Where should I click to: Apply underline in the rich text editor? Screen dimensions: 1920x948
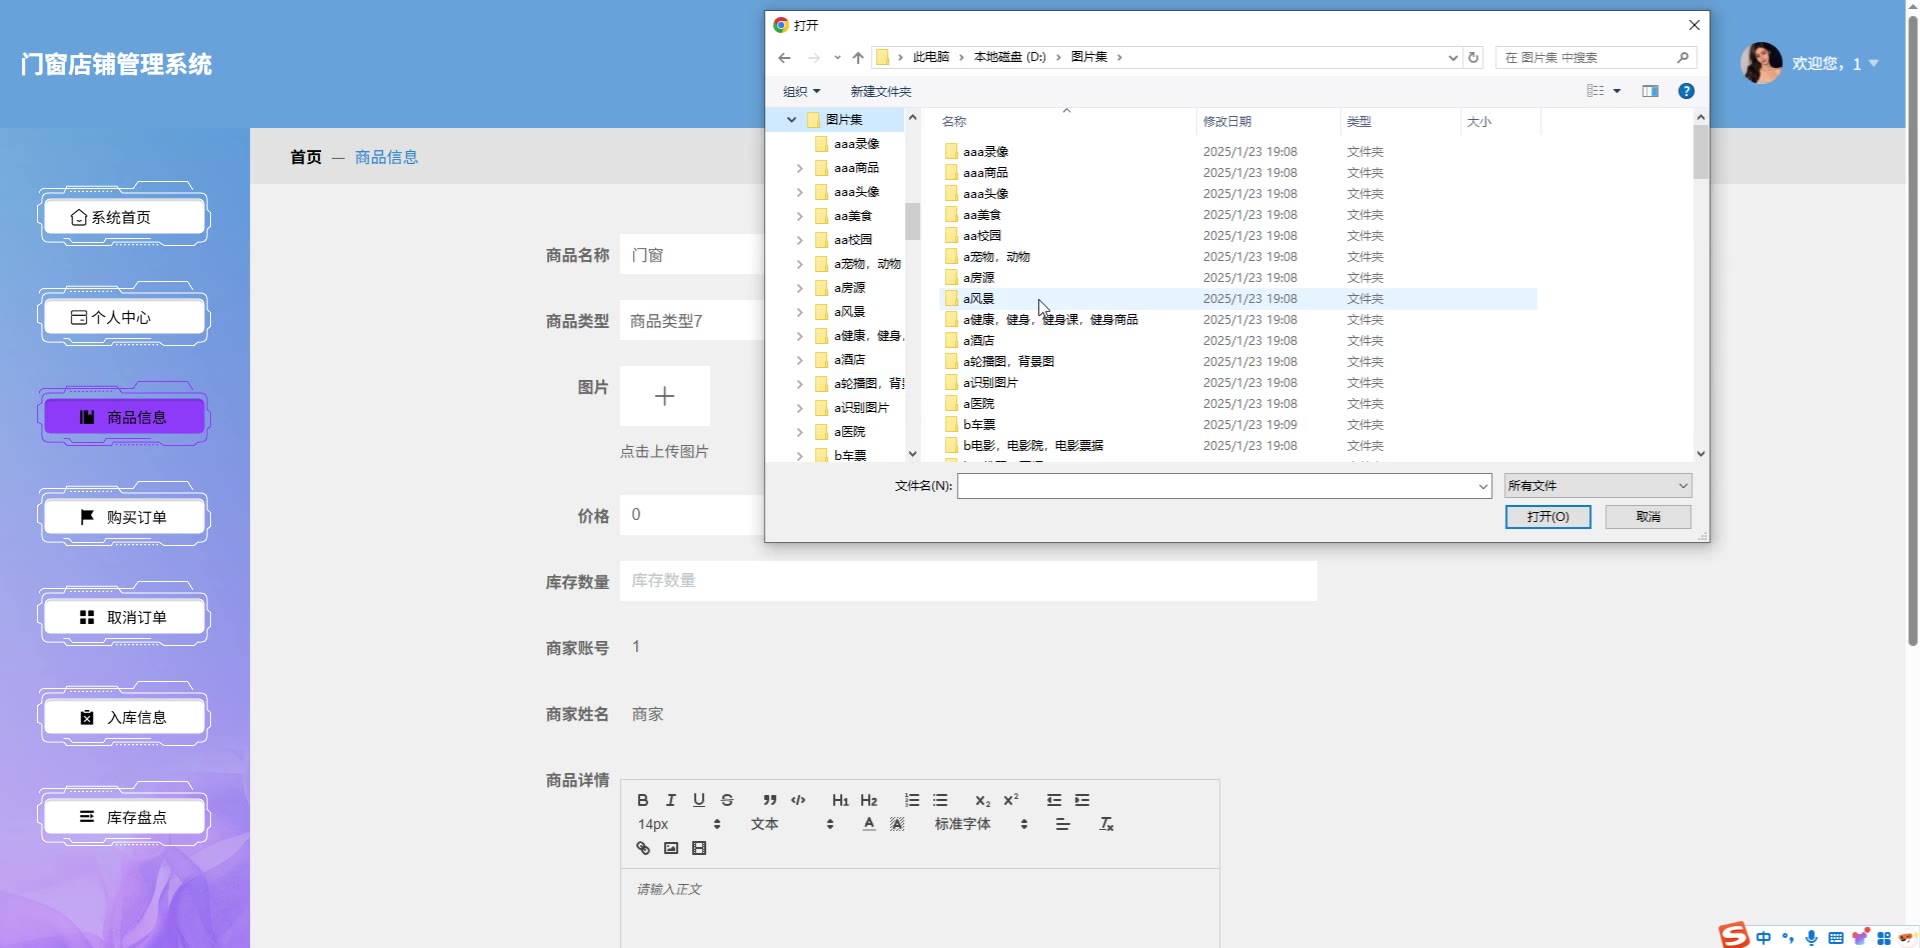point(699,800)
